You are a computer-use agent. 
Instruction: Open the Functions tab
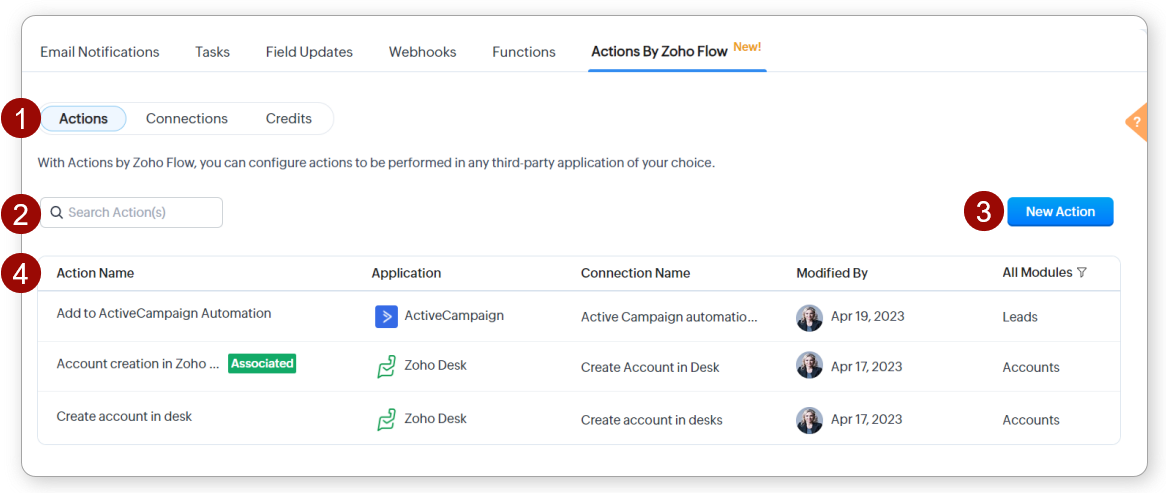[524, 52]
